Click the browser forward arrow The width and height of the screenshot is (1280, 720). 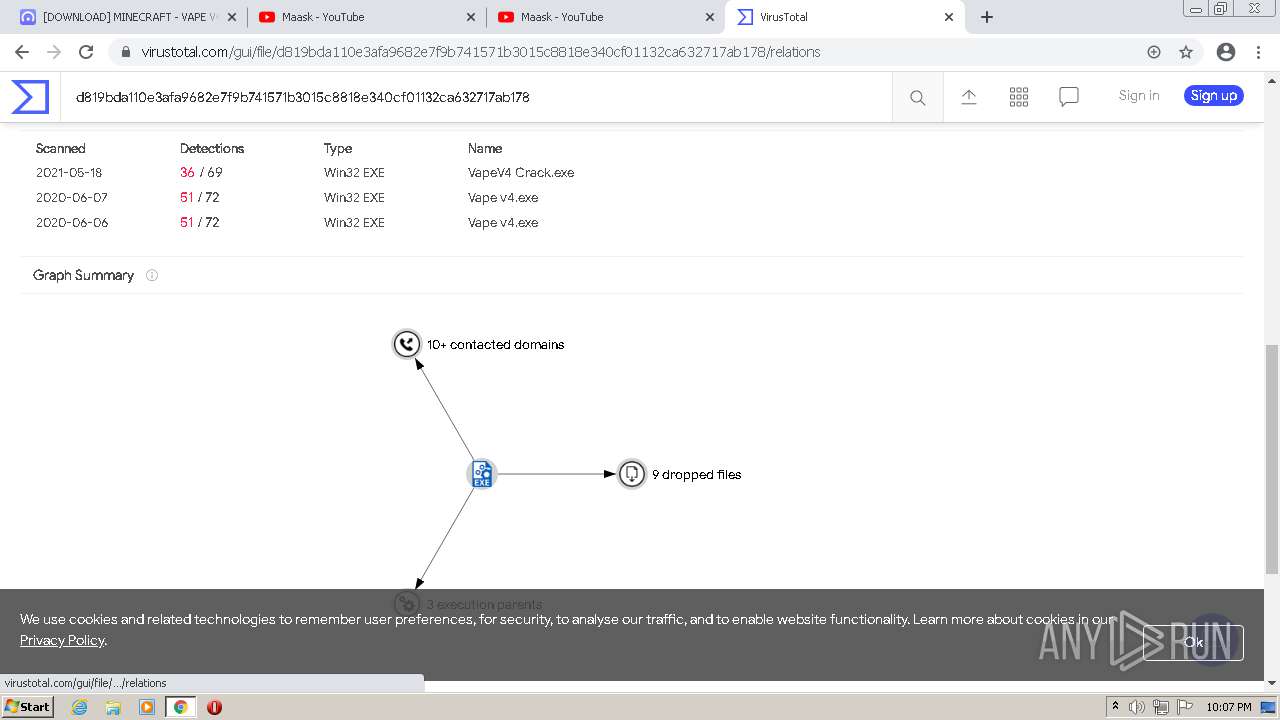tap(54, 52)
